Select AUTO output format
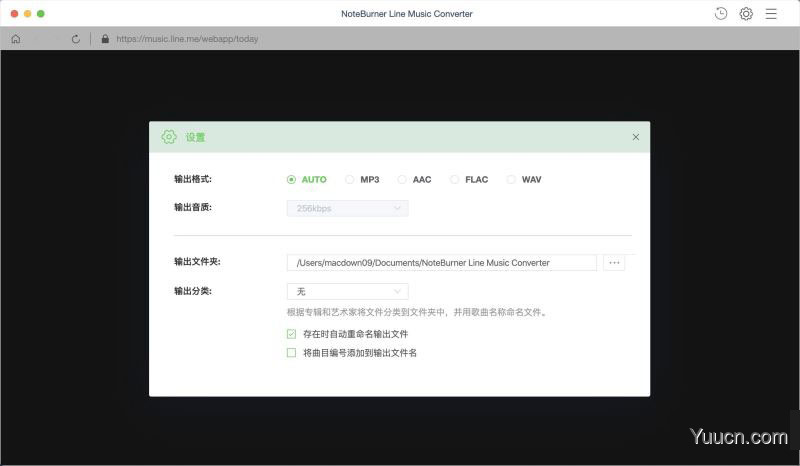 [291, 180]
